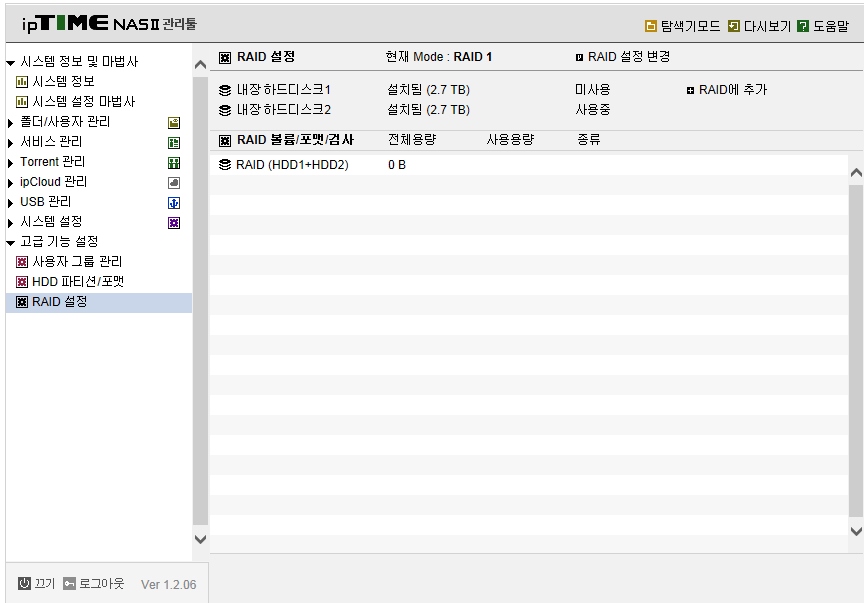
Task: Select 내장하드디스크1 text
Action: pyautogui.click(x=283, y=90)
